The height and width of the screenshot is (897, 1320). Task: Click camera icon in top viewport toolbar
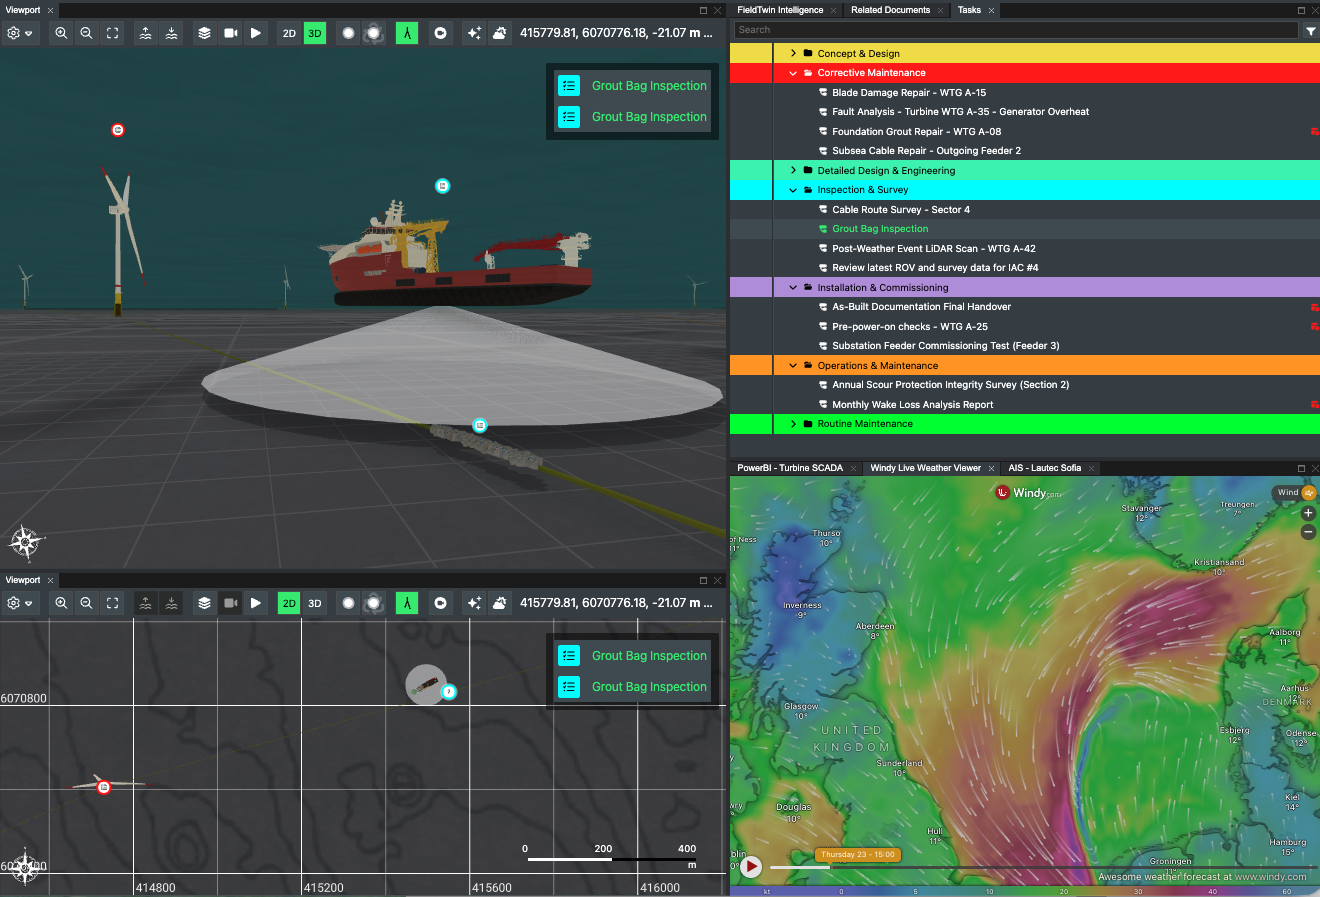click(x=231, y=33)
